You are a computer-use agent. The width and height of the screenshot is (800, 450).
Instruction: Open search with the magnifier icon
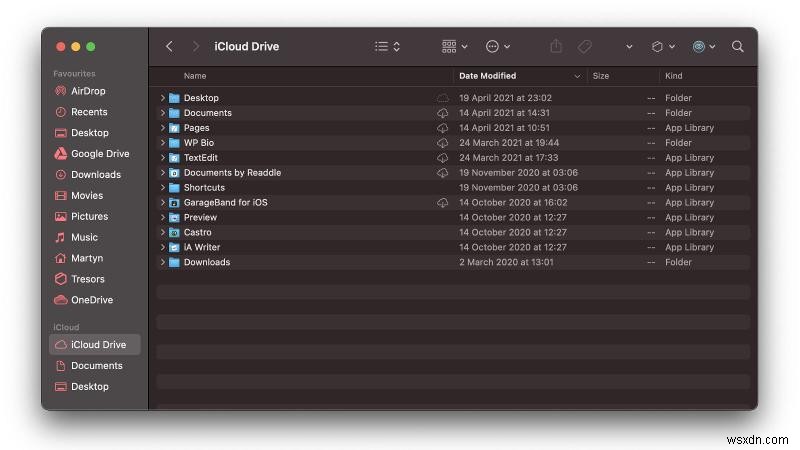tap(737, 46)
